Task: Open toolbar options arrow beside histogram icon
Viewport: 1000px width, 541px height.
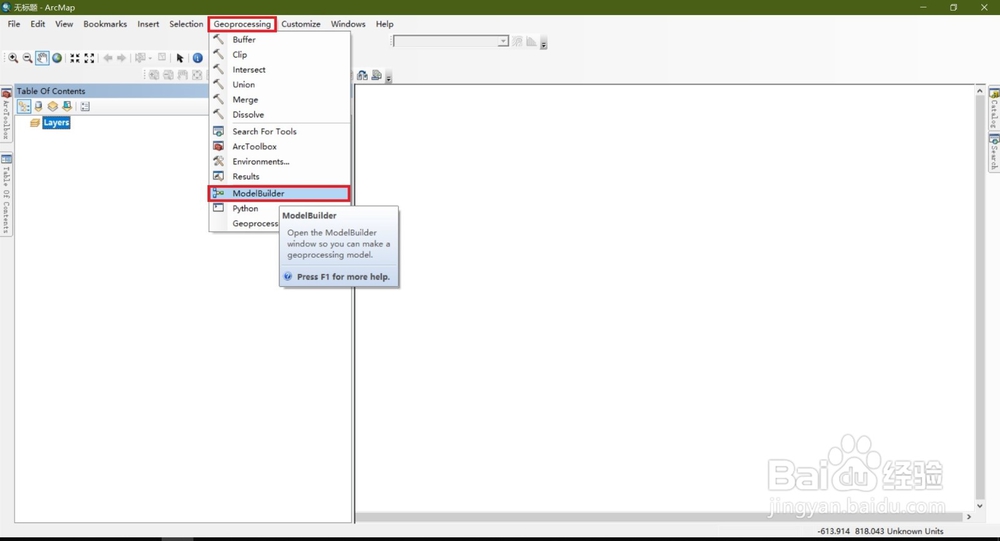Action: (x=543, y=44)
